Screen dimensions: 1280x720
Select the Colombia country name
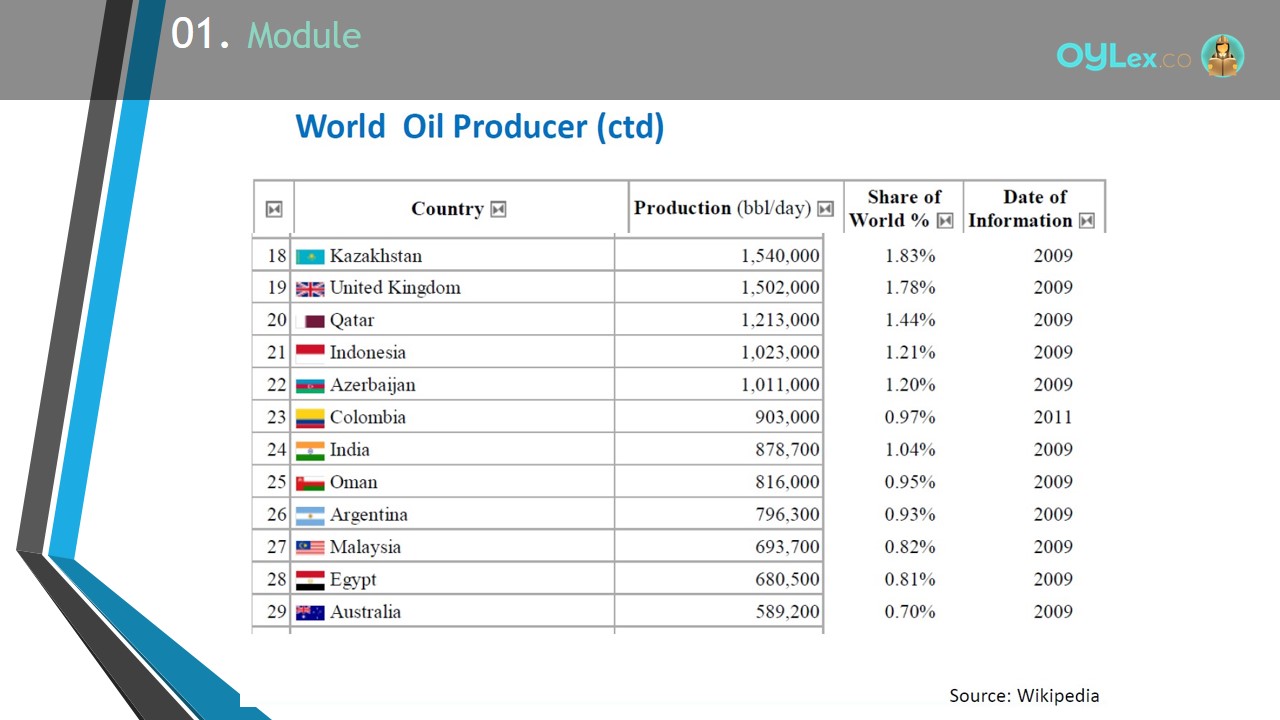368,417
